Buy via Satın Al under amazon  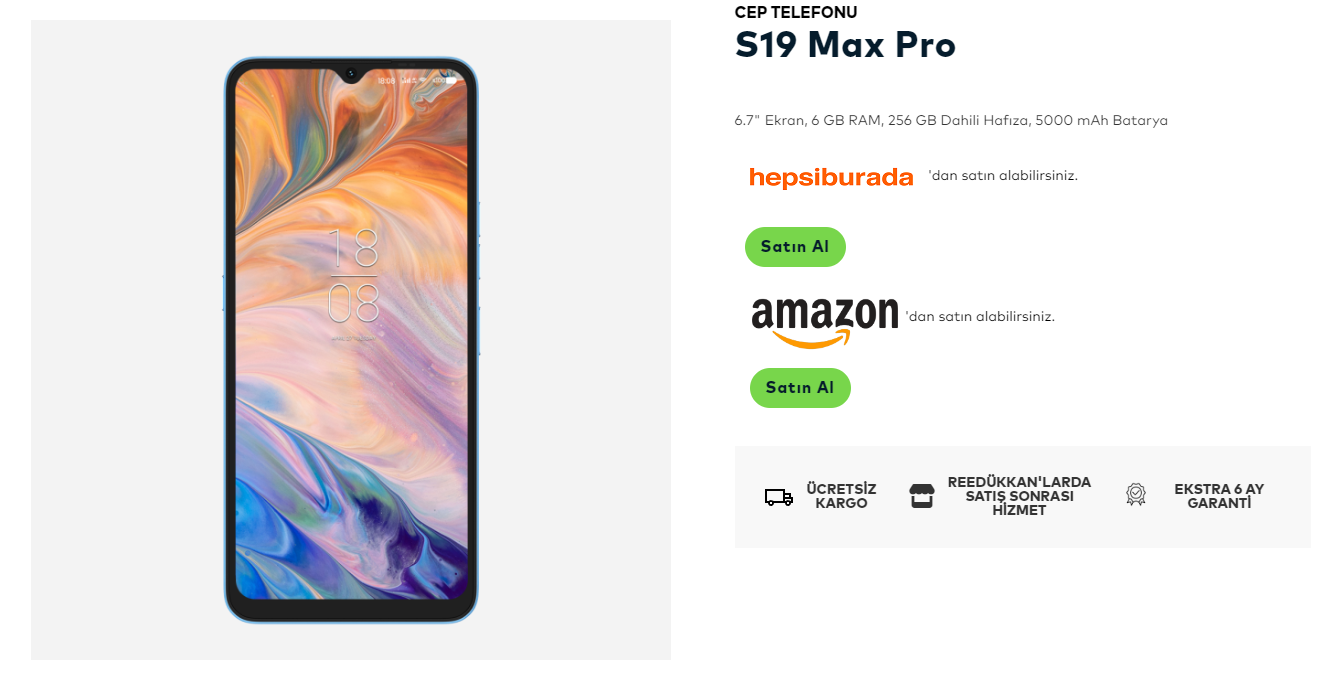[x=800, y=388]
